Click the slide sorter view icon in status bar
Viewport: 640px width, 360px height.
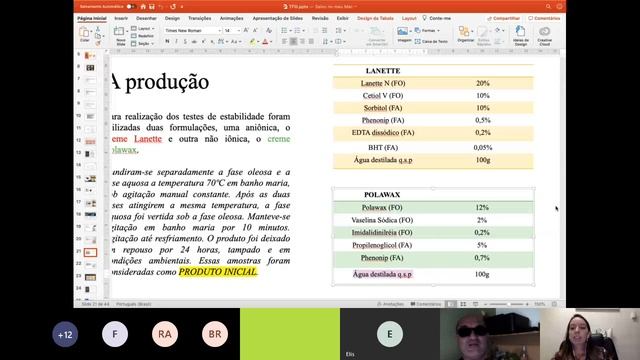tap(463, 304)
